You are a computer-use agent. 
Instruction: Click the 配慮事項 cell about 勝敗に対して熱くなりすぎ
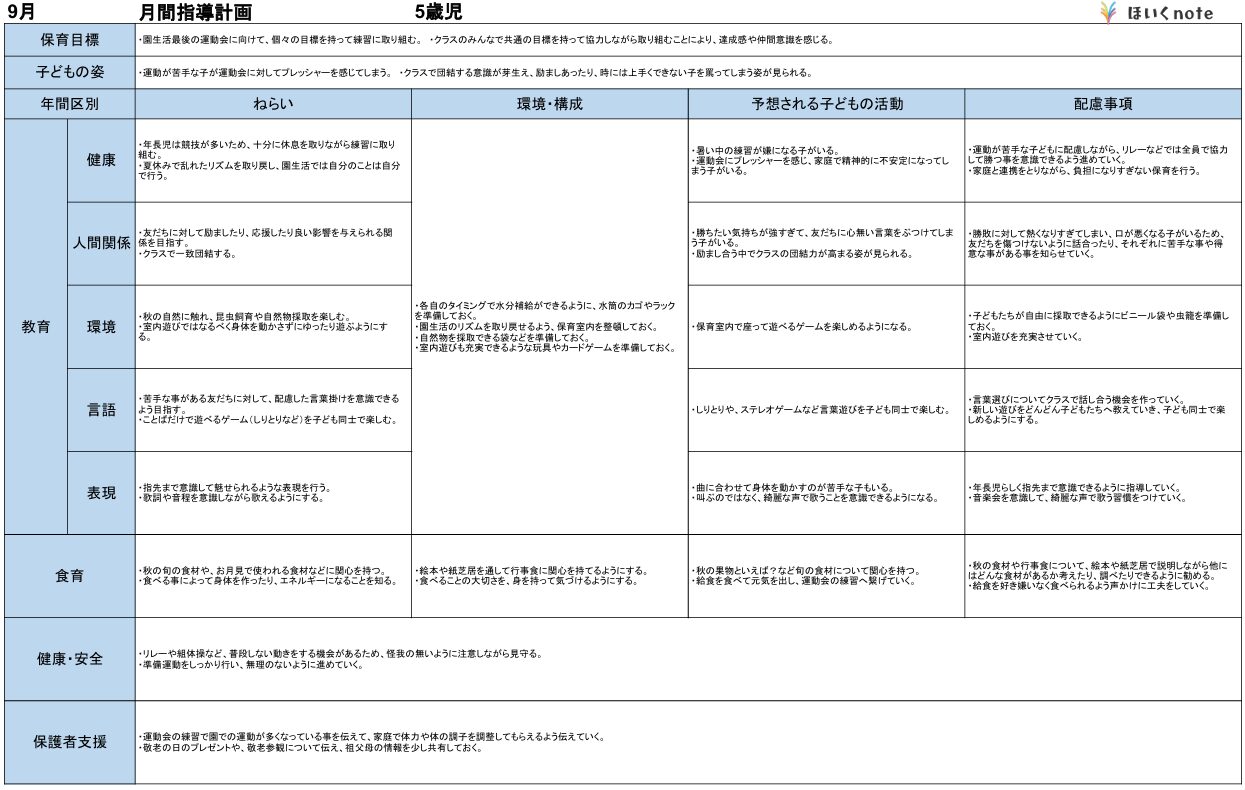click(1103, 243)
